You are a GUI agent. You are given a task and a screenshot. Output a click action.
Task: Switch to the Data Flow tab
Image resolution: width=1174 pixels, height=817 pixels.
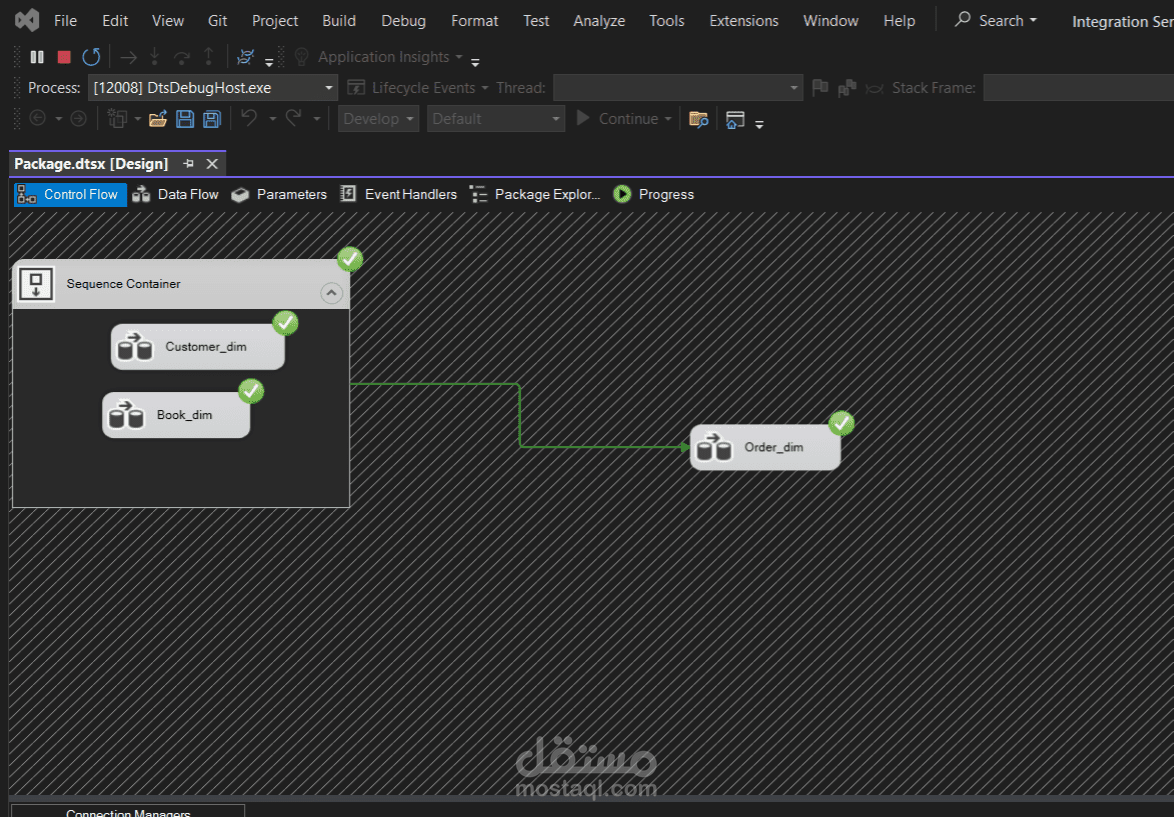coord(175,195)
